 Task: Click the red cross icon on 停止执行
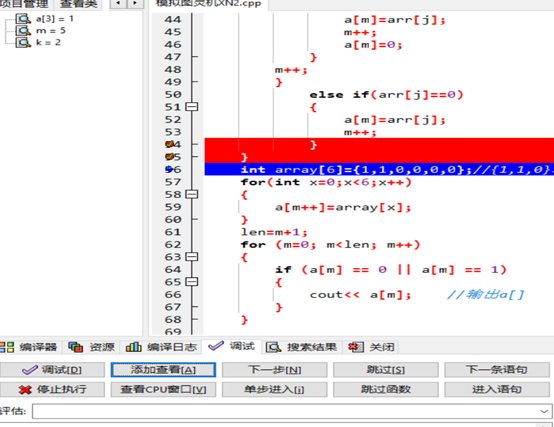click(x=25, y=390)
